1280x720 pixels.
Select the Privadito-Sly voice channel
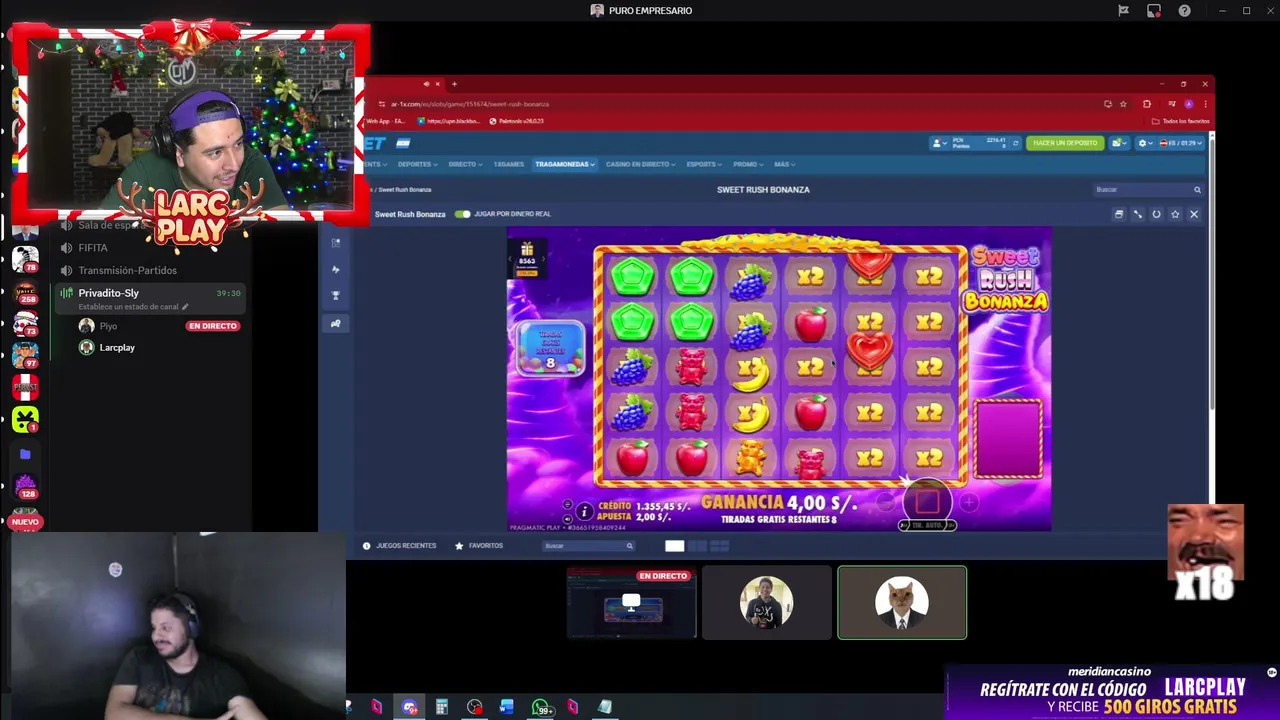[x=148, y=298]
